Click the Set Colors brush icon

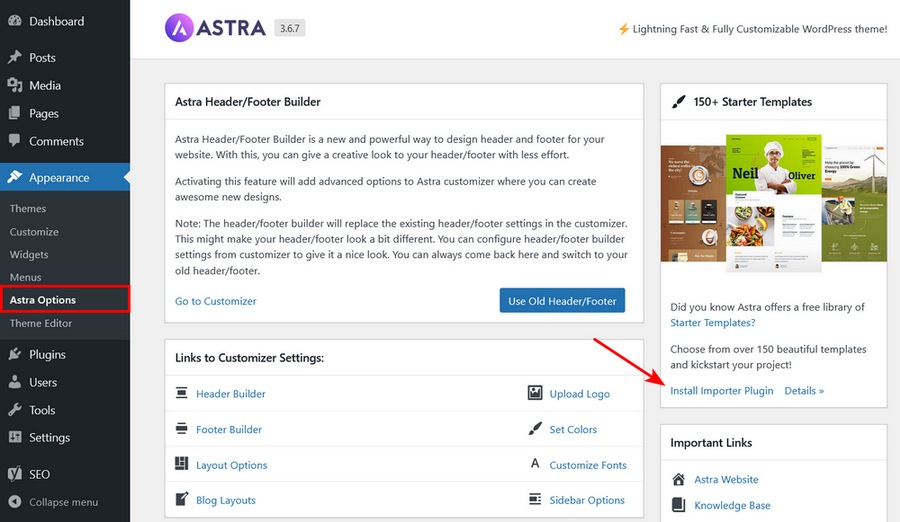click(x=535, y=429)
